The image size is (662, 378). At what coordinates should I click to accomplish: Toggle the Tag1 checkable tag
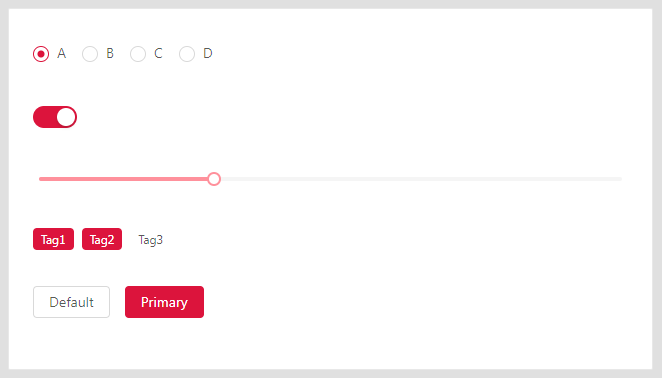pos(54,239)
